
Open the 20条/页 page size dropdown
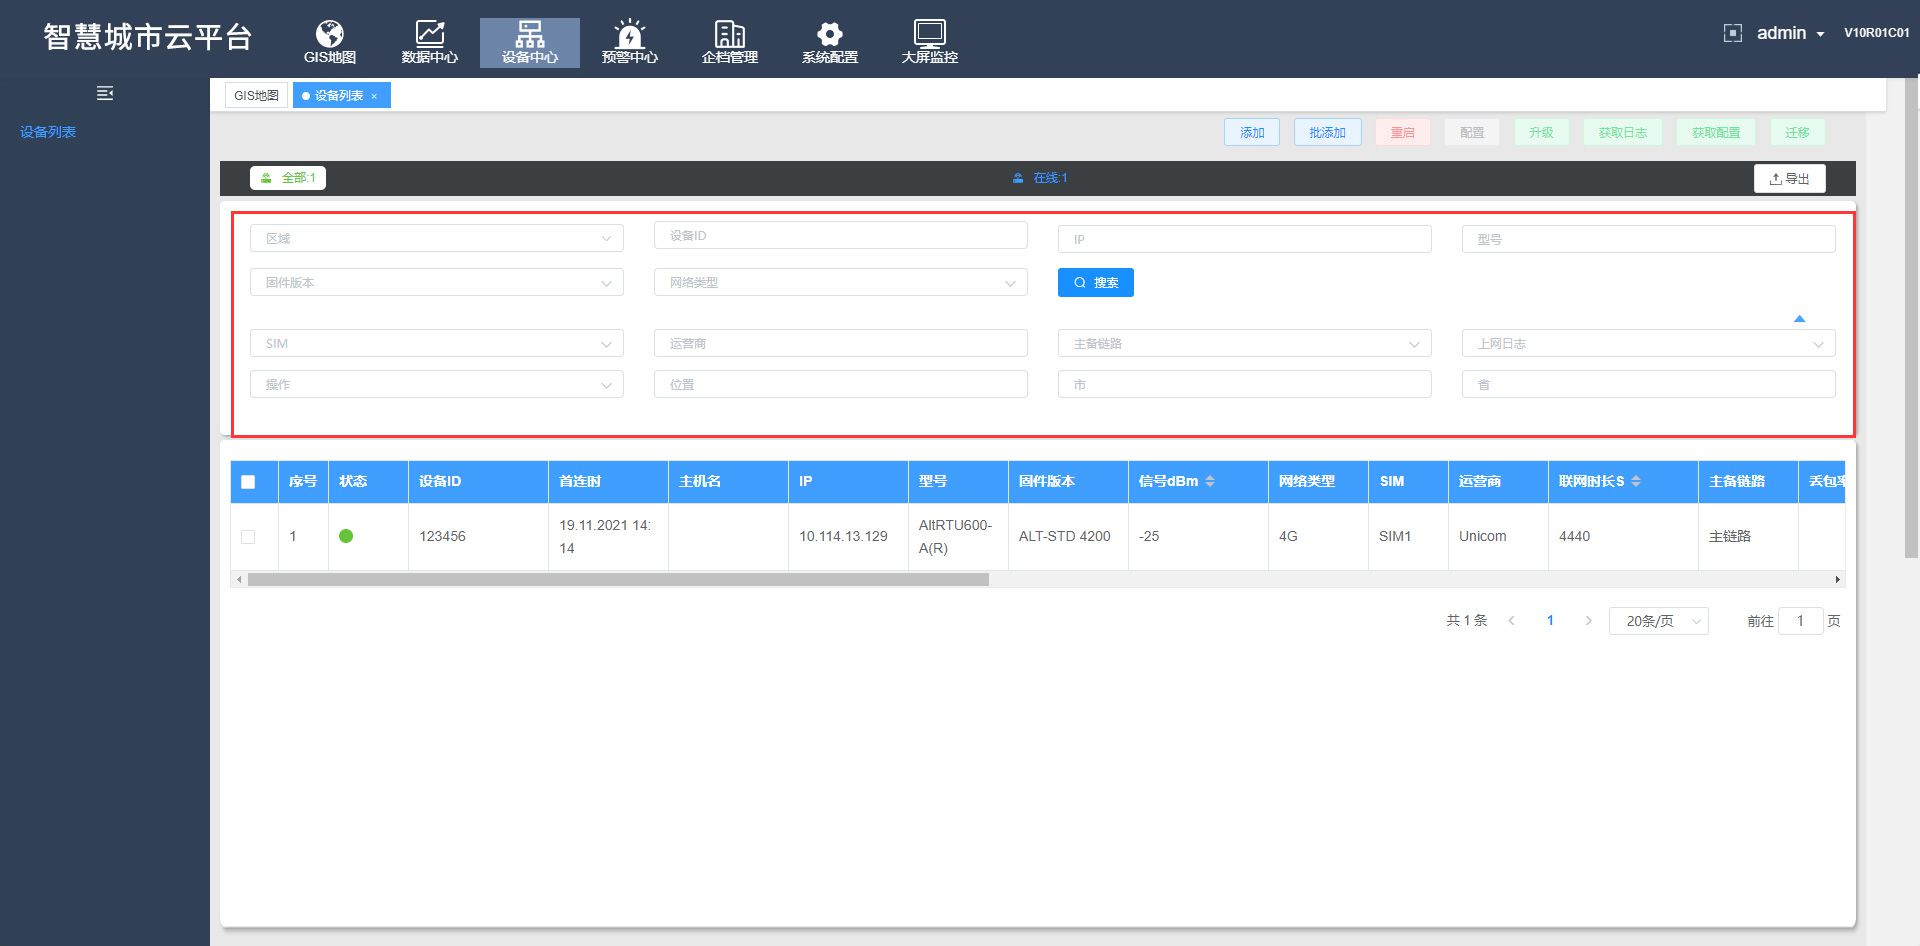pos(1658,621)
